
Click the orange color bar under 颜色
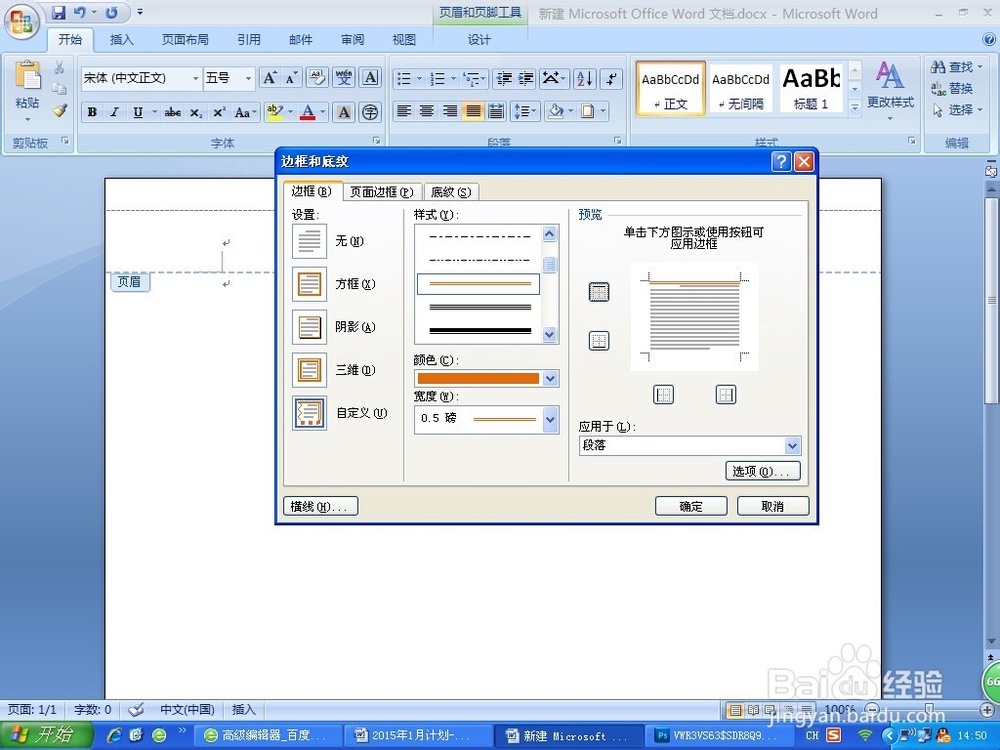(478, 378)
